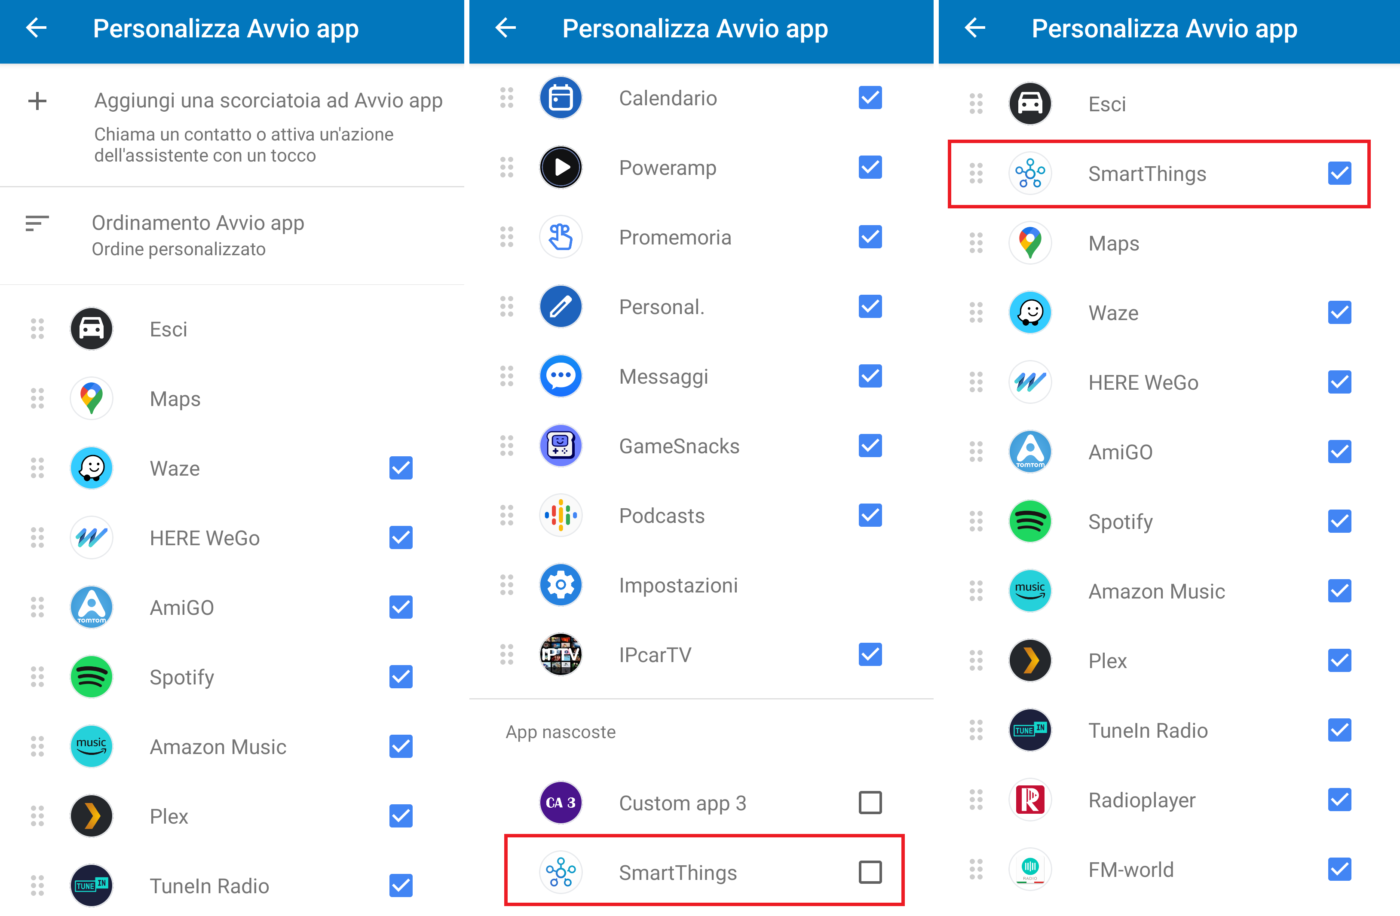1400x916 pixels.
Task: Select the GameSnacks app icon
Action: [561, 446]
